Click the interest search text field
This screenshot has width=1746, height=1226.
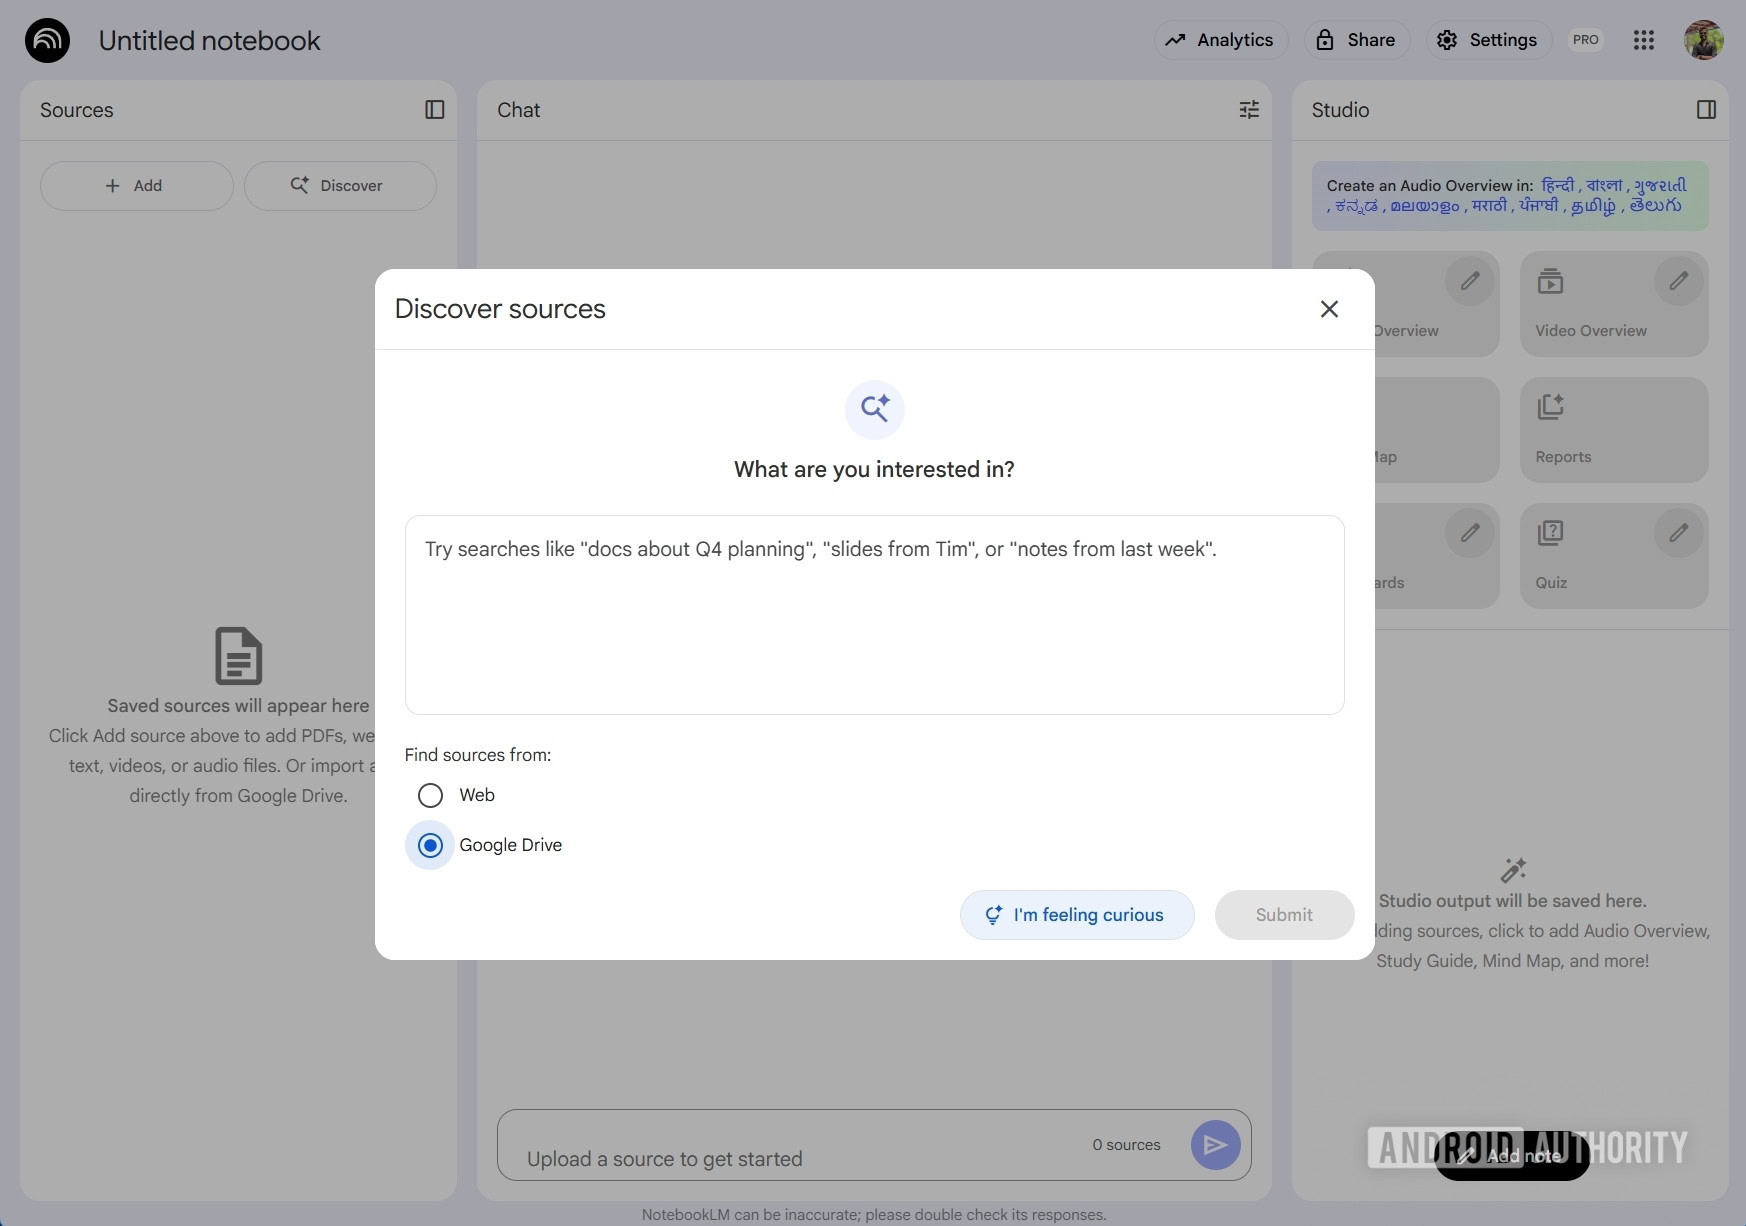point(874,615)
